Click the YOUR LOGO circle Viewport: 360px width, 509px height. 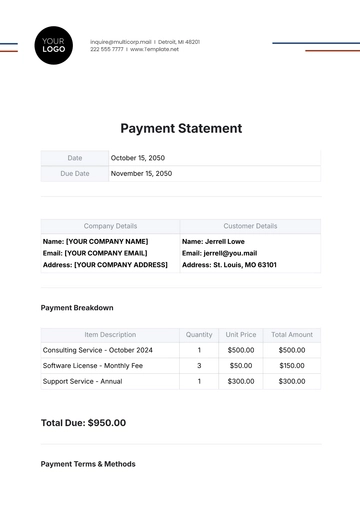point(53,45)
